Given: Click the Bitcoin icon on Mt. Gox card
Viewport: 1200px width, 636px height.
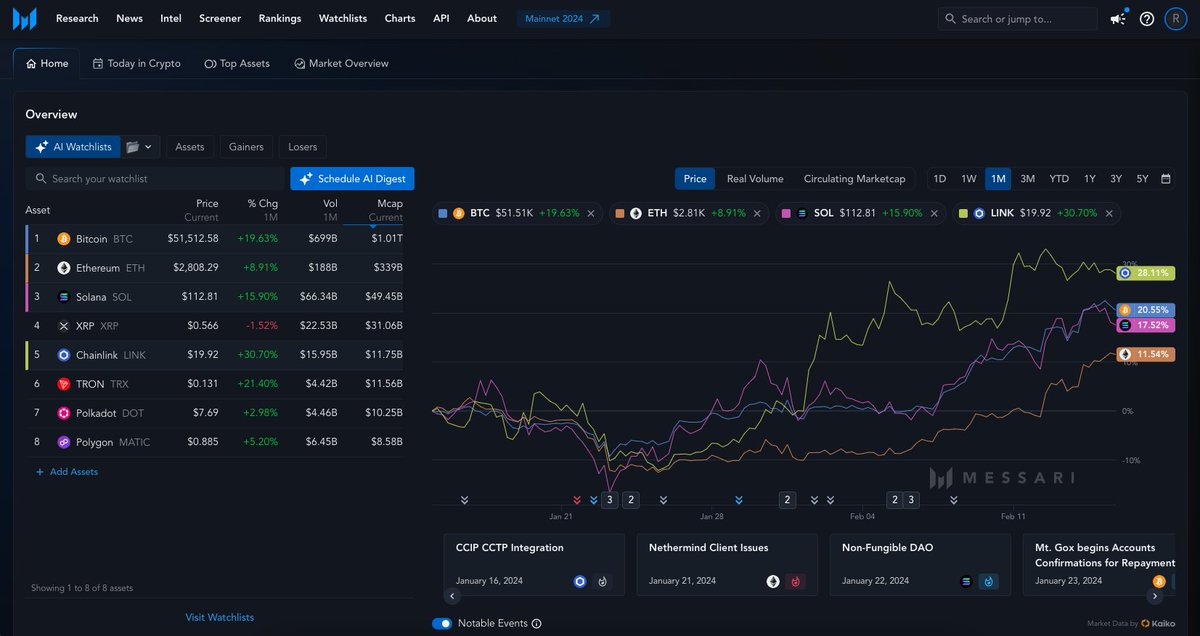Looking at the screenshot, I should coord(1159,581).
